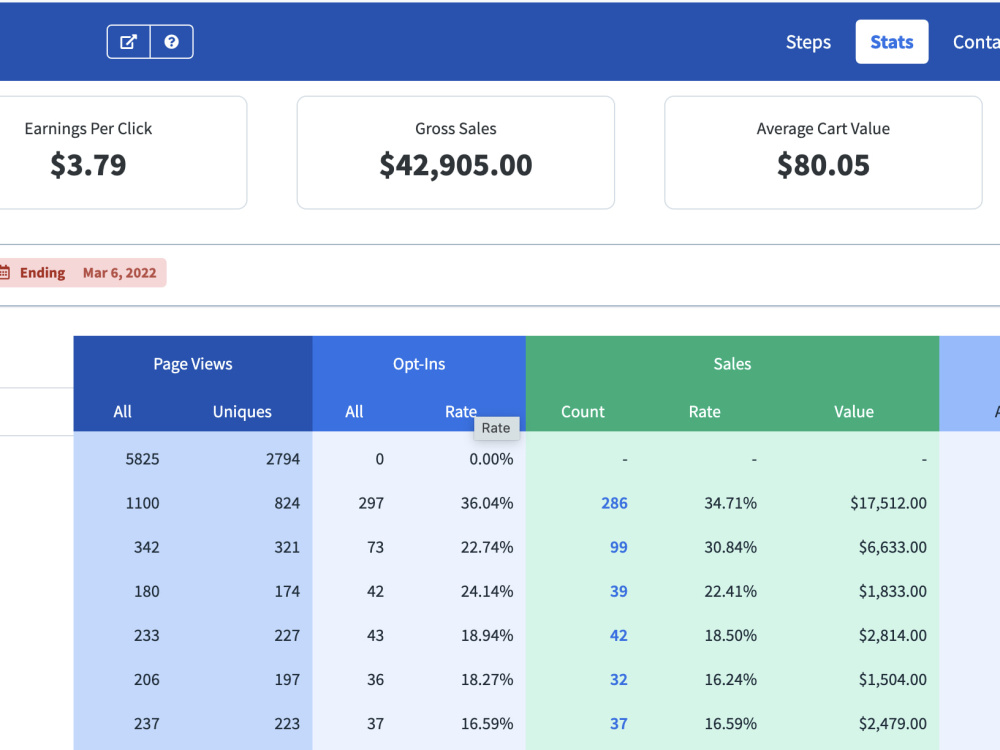
Task: Click the $6,633.00 sales value
Action: pyautogui.click(x=893, y=547)
